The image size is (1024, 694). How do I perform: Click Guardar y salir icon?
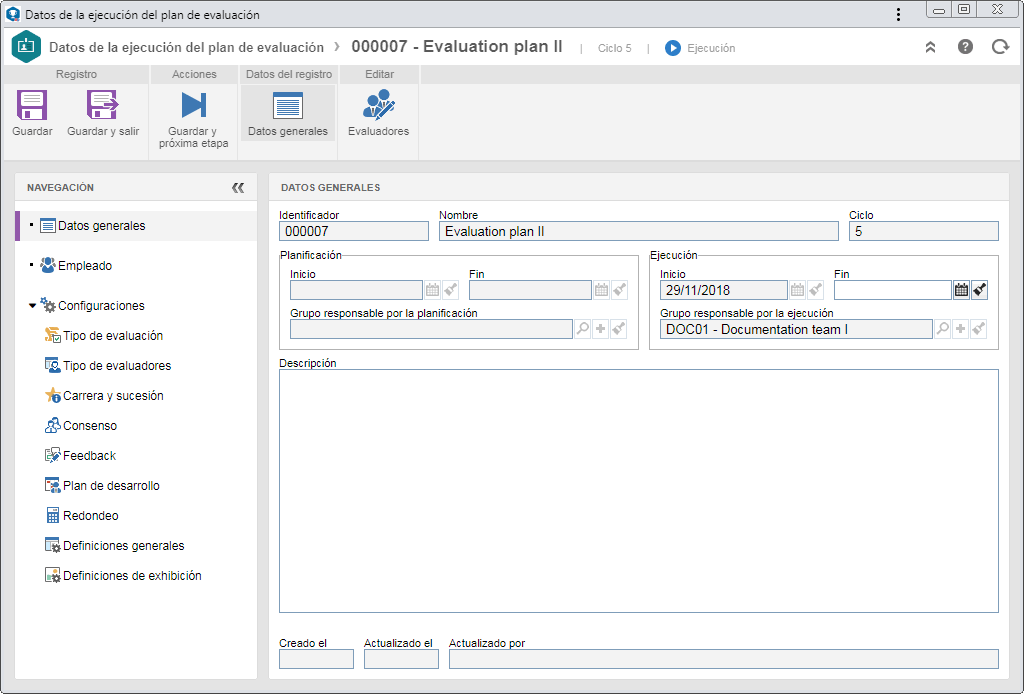[x=103, y=105]
